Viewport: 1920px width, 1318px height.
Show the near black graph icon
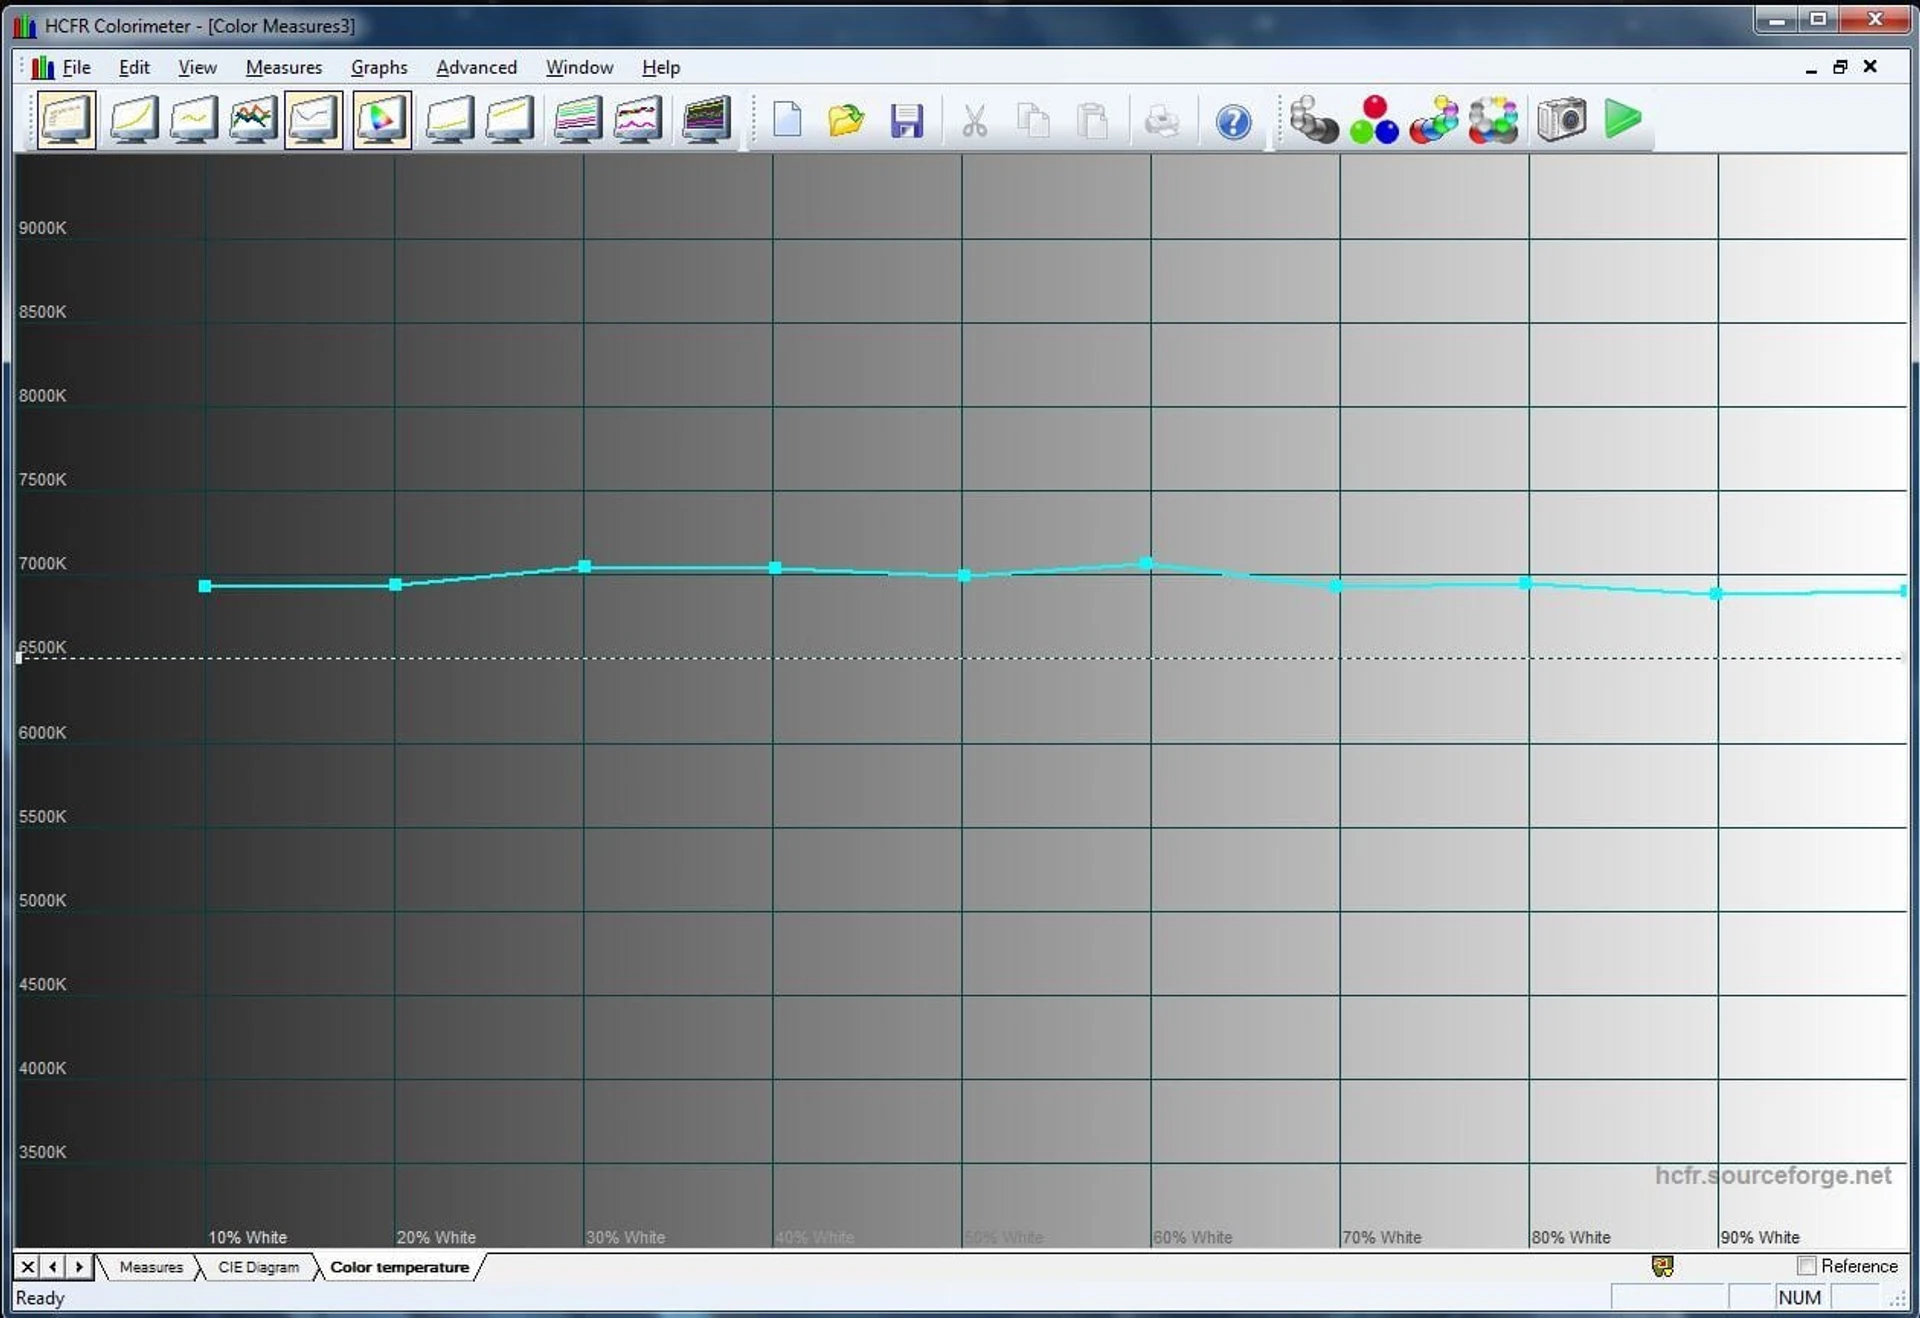pos(449,120)
